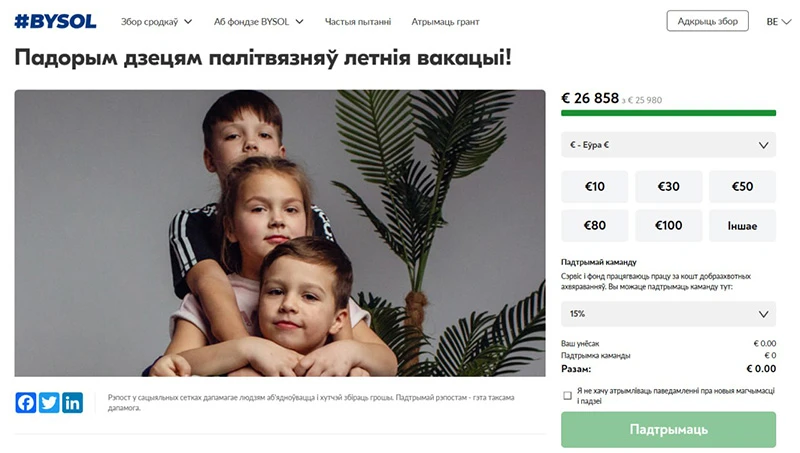Share the fundraiser on LinkedIn
The width and height of the screenshot is (800, 453).
pyautogui.click(x=72, y=403)
